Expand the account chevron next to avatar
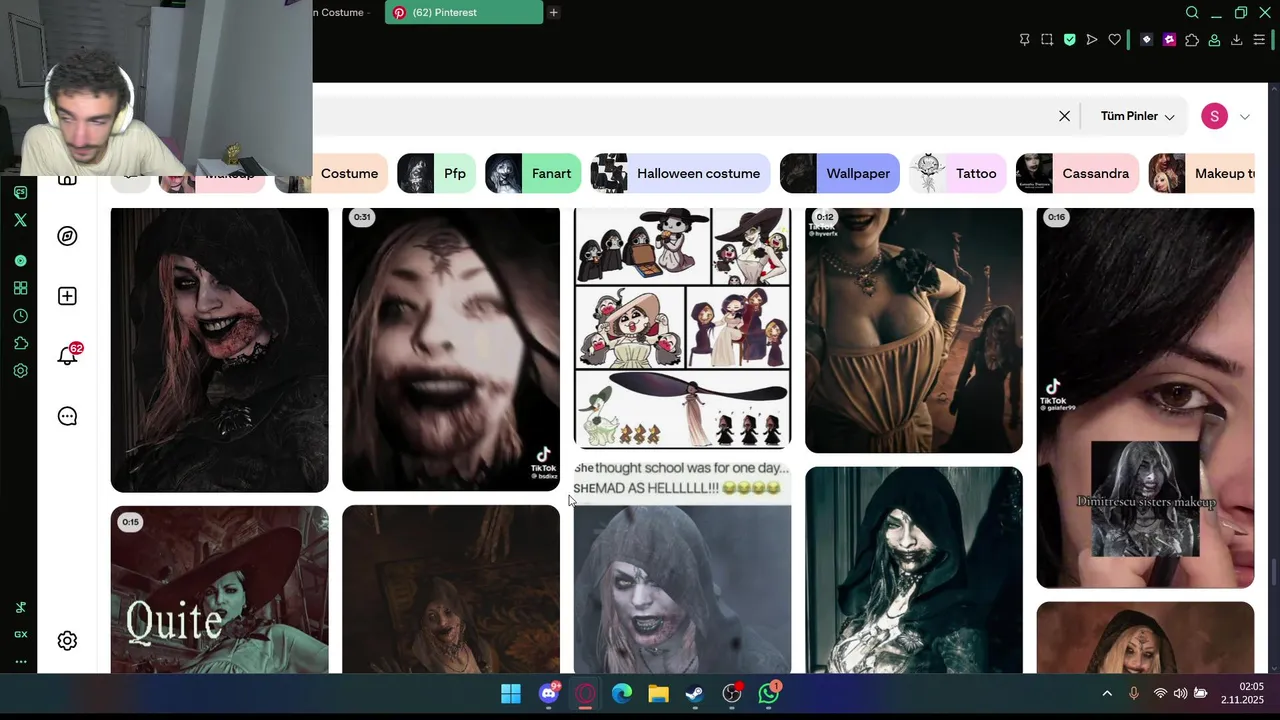The image size is (1280, 720). pos(1245,117)
